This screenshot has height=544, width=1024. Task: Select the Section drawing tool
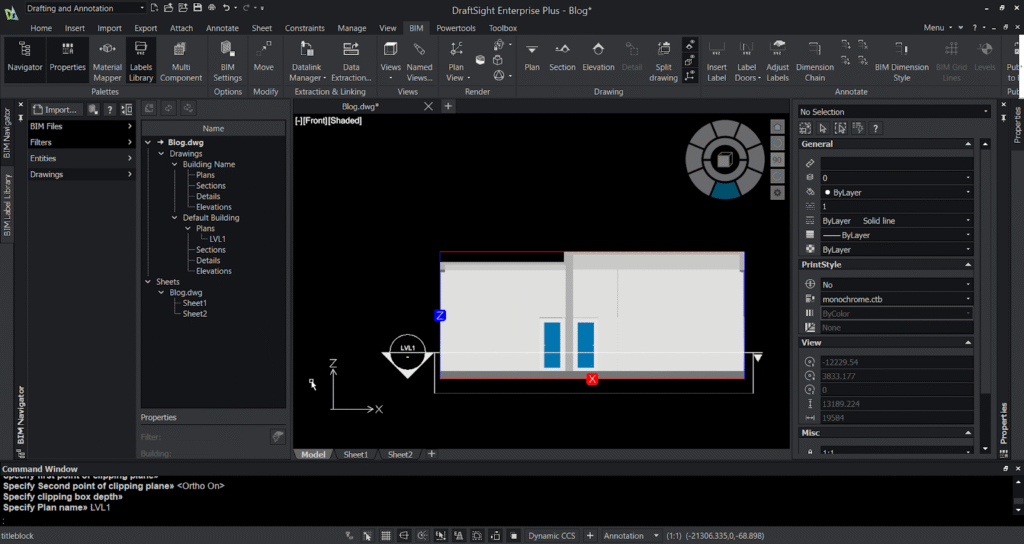(562, 55)
